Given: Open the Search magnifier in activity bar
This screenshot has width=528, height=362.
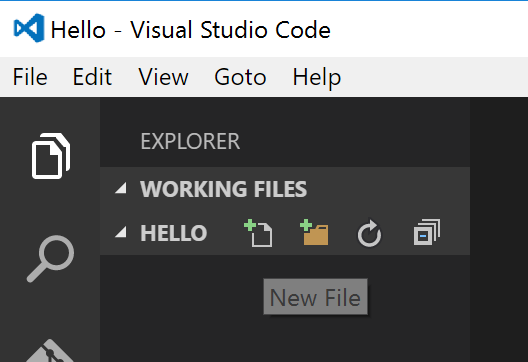Looking at the screenshot, I should pos(51,259).
